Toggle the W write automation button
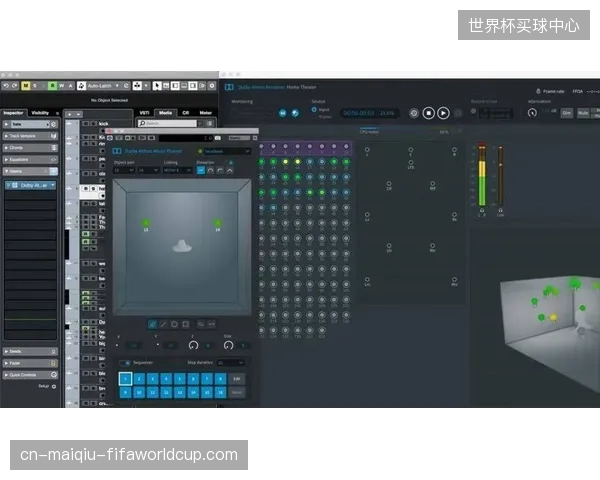The width and height of the screenshot is (600, 480). click(x=61, y=85)
